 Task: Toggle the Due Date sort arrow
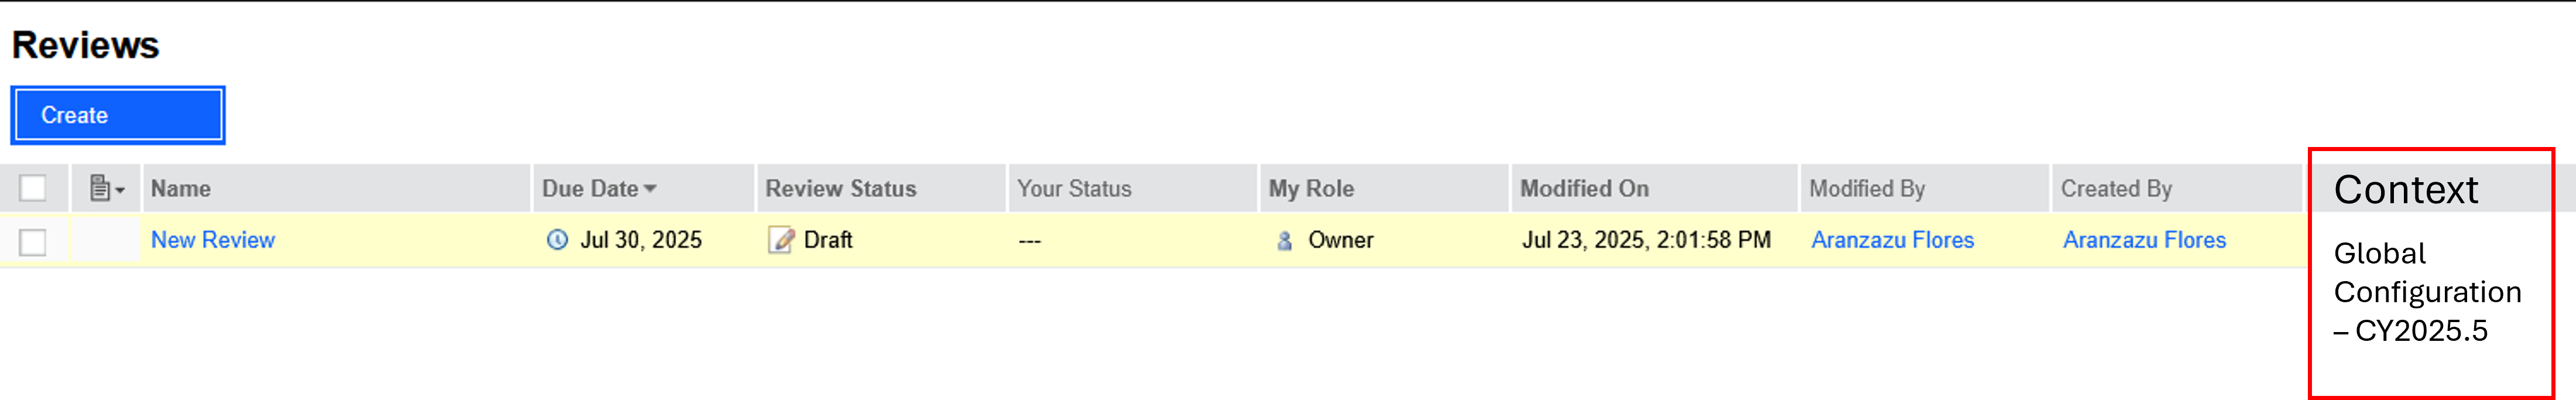coord(651,189)
